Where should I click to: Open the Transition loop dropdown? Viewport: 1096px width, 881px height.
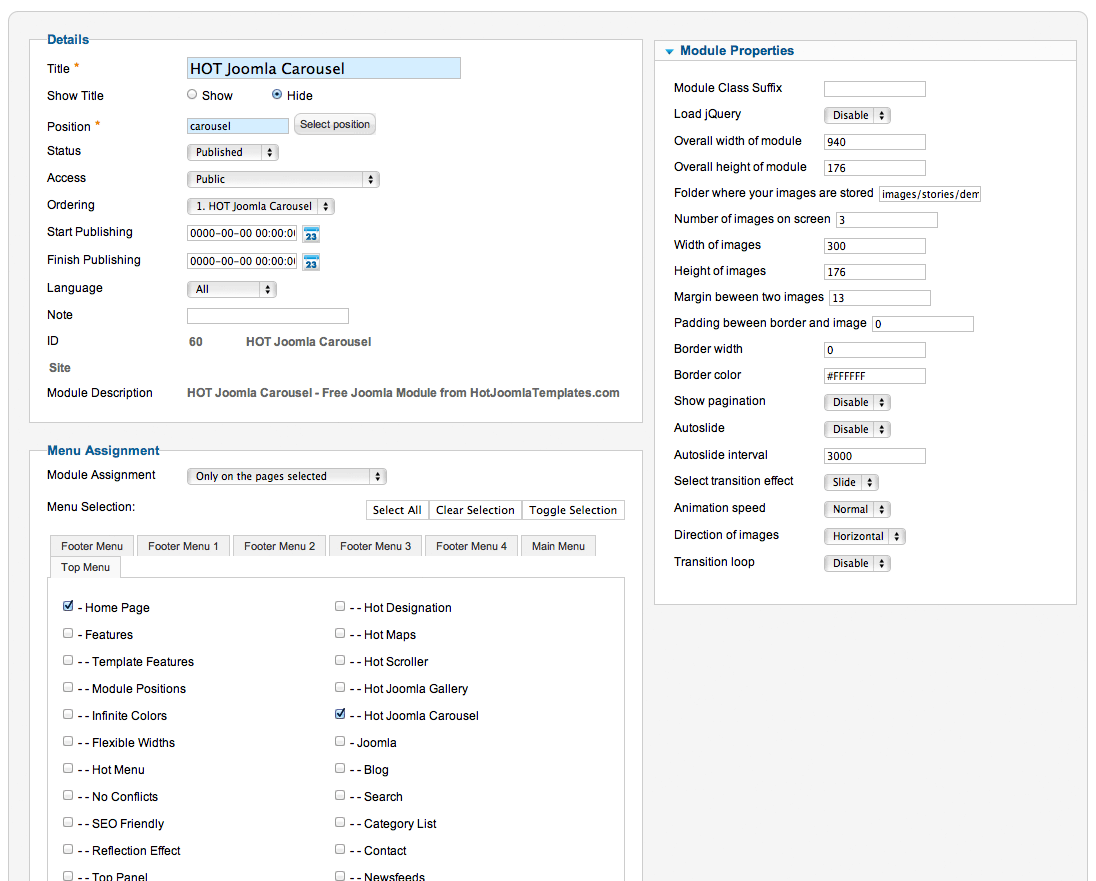(858, 564)
